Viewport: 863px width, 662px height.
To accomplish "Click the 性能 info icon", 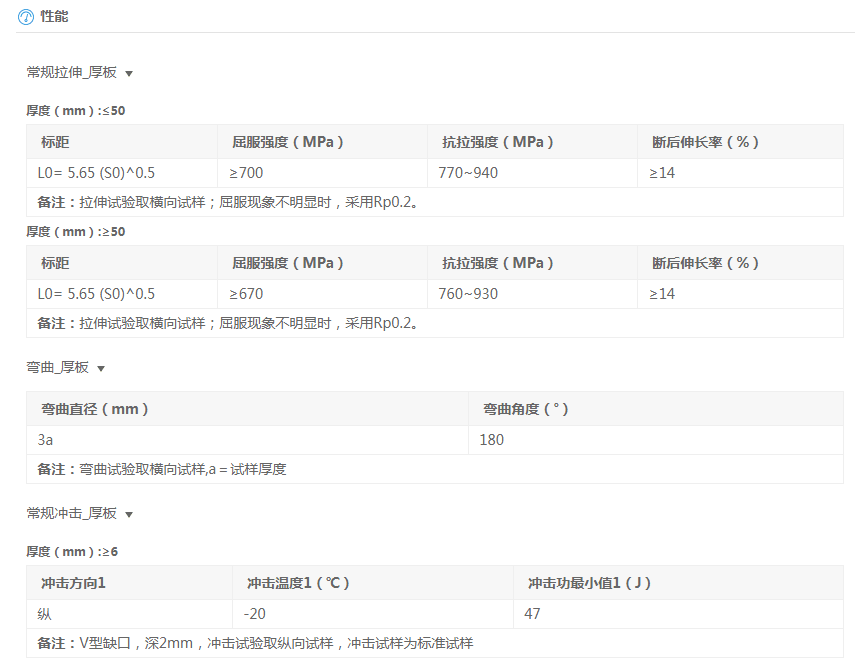I will (26, 17).
